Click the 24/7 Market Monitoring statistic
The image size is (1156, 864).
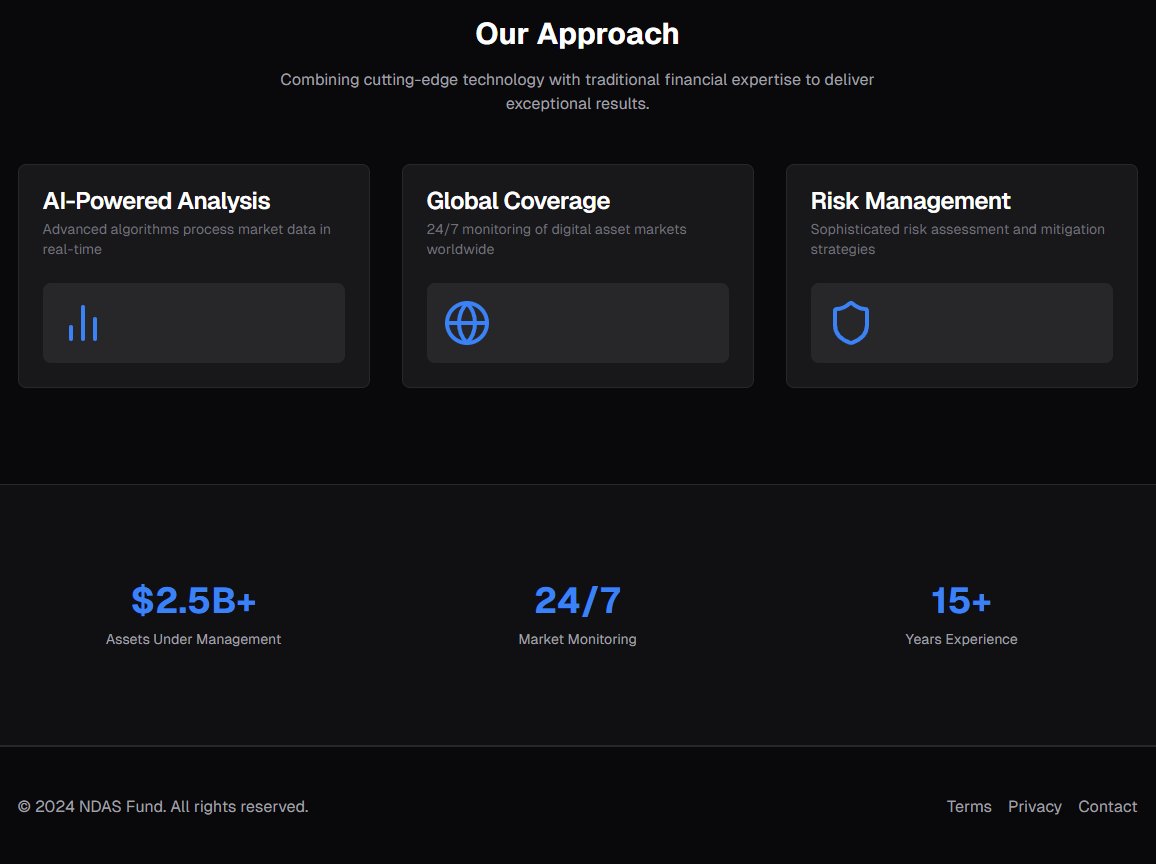(x=577, y=600)
